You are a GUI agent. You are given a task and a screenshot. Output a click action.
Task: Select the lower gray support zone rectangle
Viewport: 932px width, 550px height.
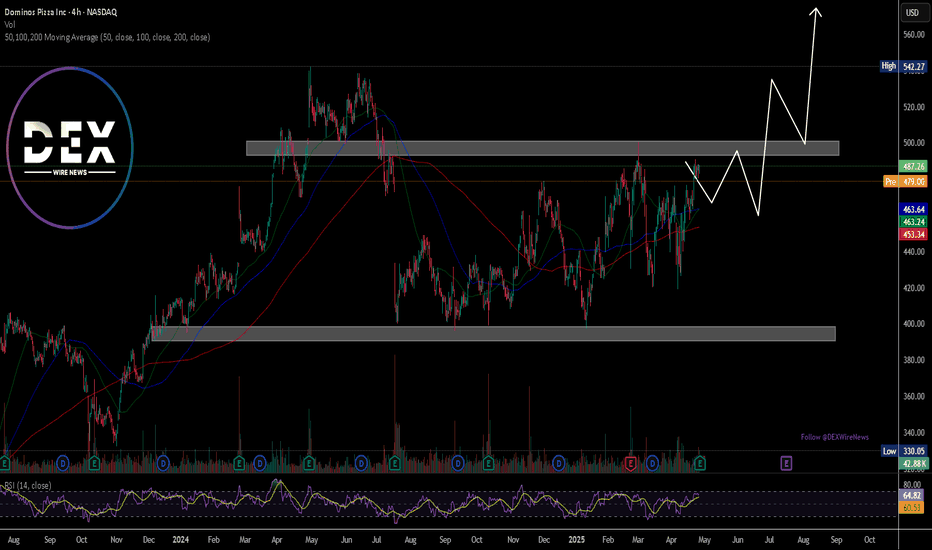[x=493, y=334]
